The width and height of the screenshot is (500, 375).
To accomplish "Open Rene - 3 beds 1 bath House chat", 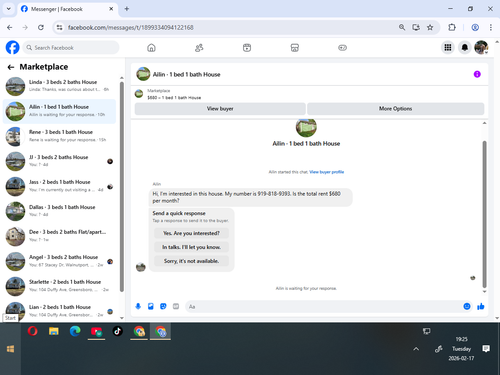I will (59, 136).
